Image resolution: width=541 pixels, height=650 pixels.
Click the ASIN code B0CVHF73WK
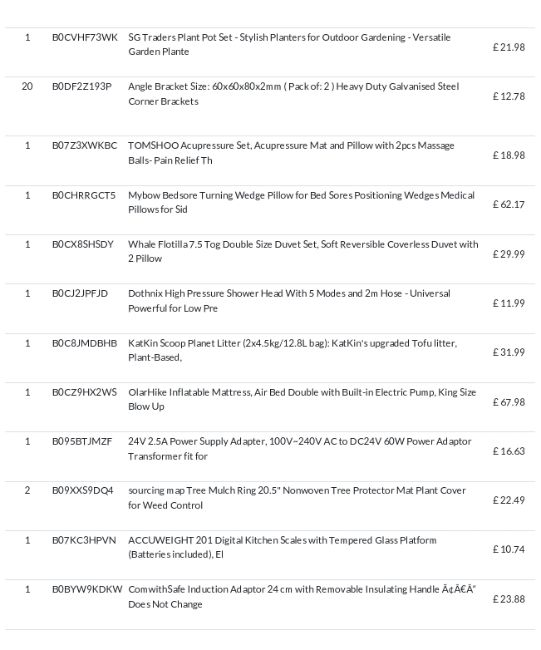point(85,37)
